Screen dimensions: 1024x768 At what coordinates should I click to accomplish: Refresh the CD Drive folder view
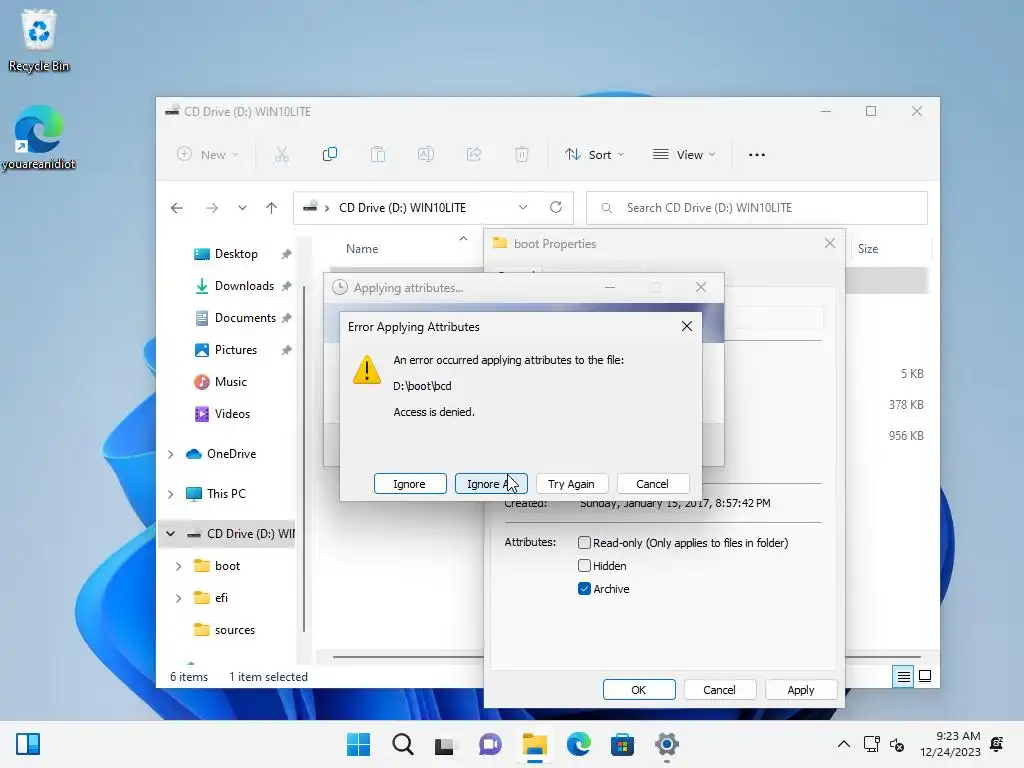556,208
